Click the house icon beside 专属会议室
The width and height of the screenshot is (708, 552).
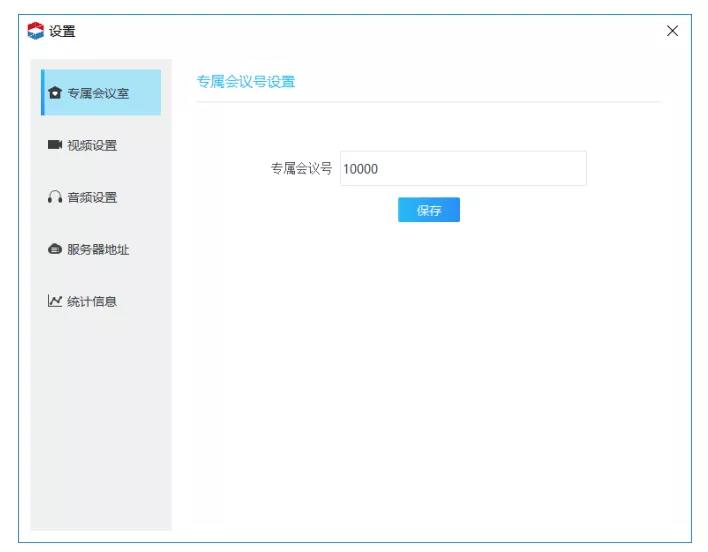click(x=55, y=94)
